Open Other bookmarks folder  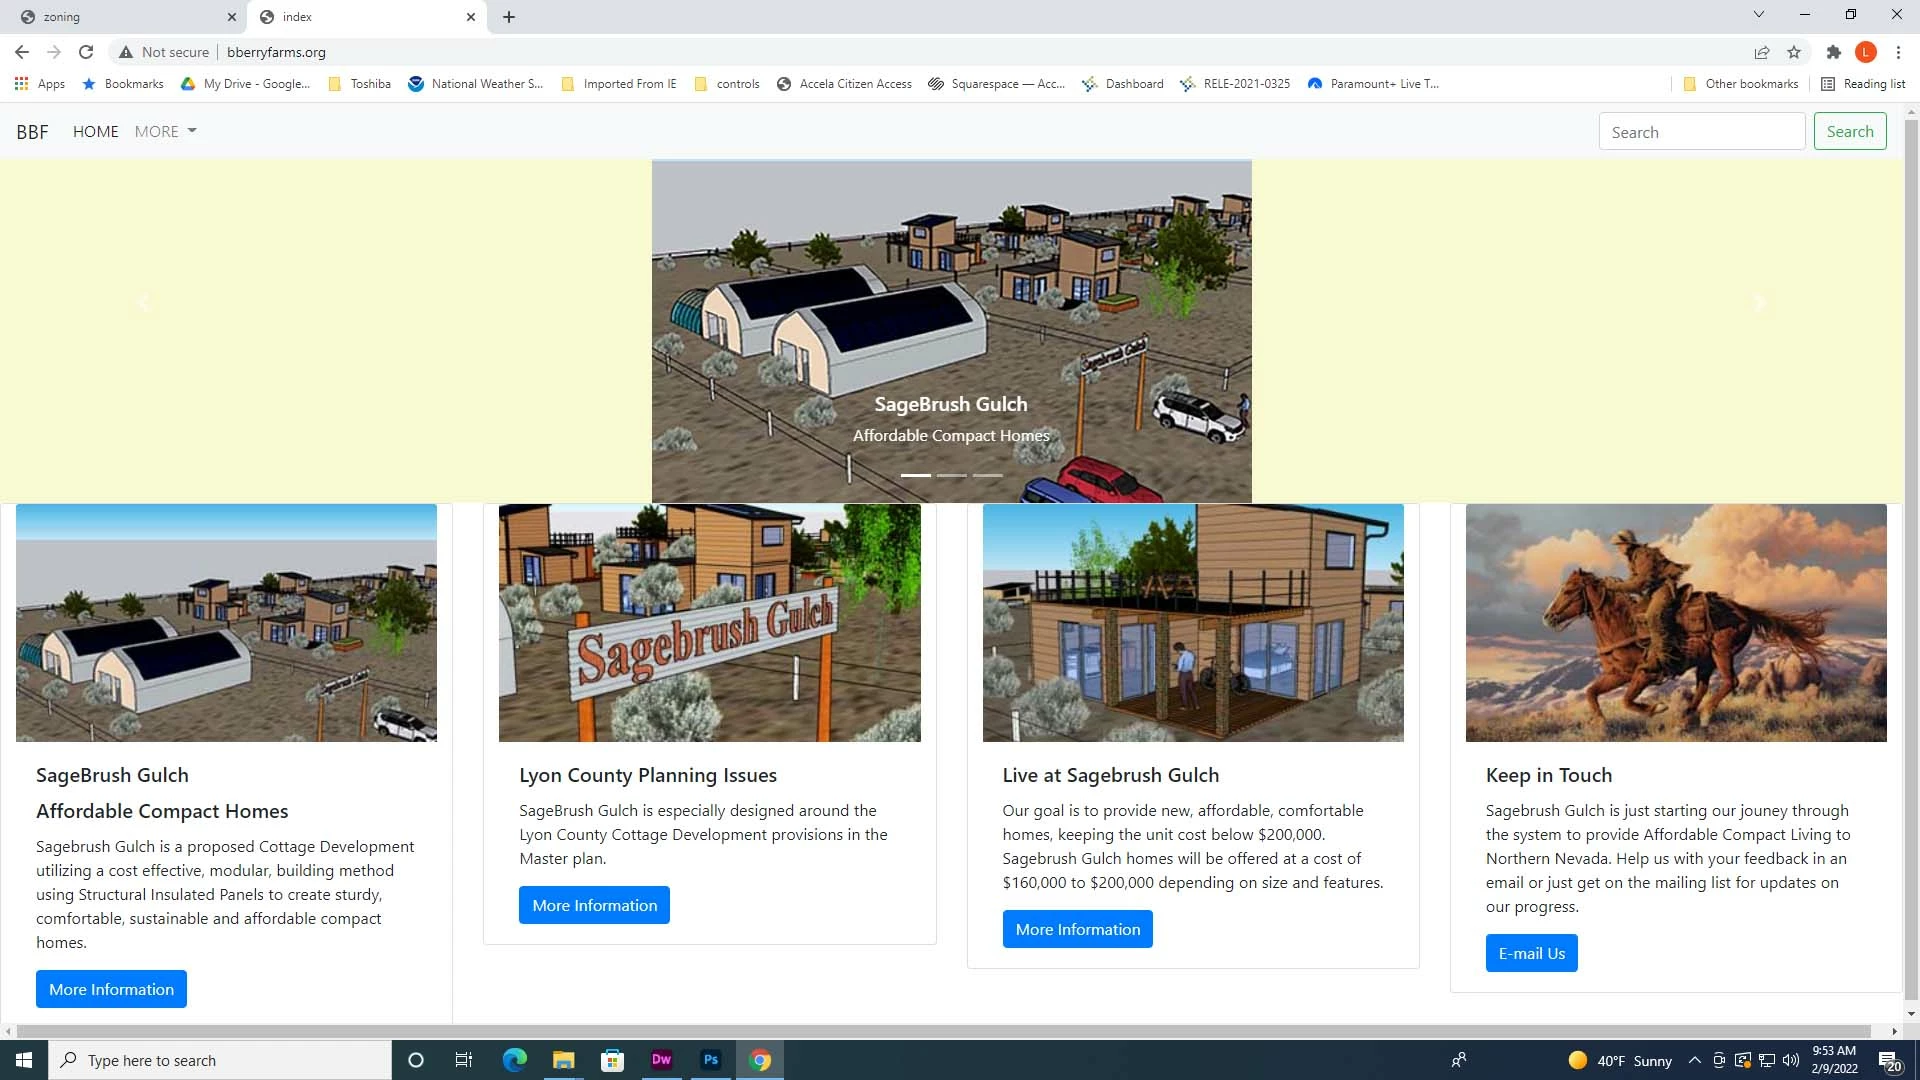coord(1741,84)
